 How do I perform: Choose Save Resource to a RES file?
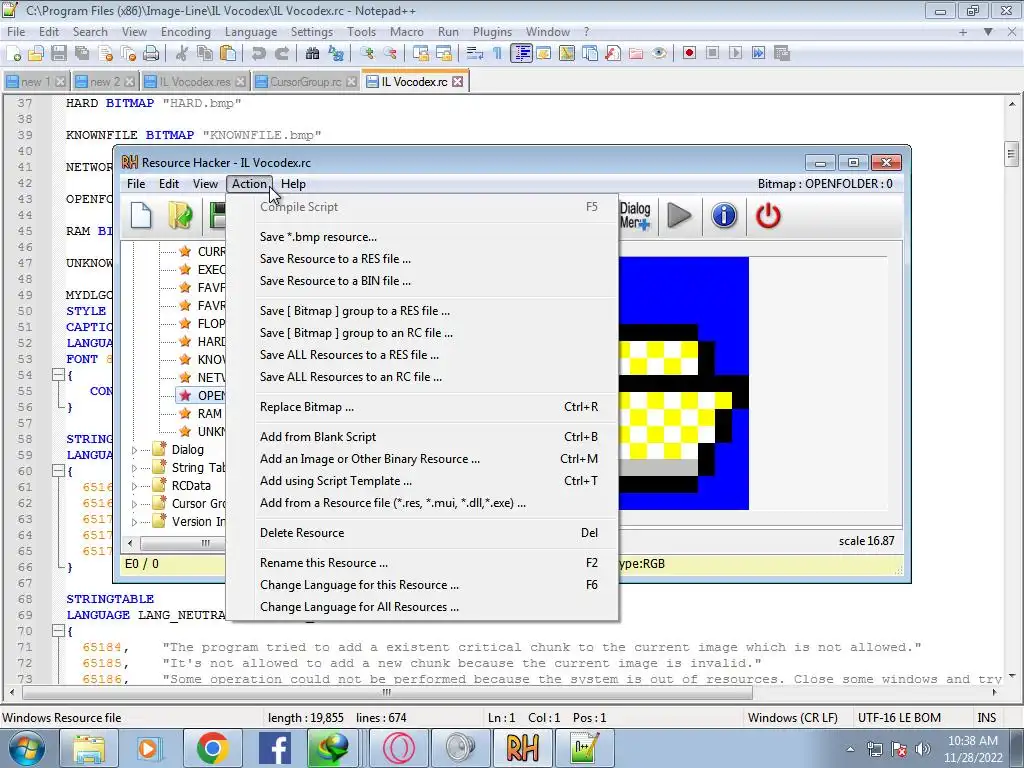(x=423, y=259)
